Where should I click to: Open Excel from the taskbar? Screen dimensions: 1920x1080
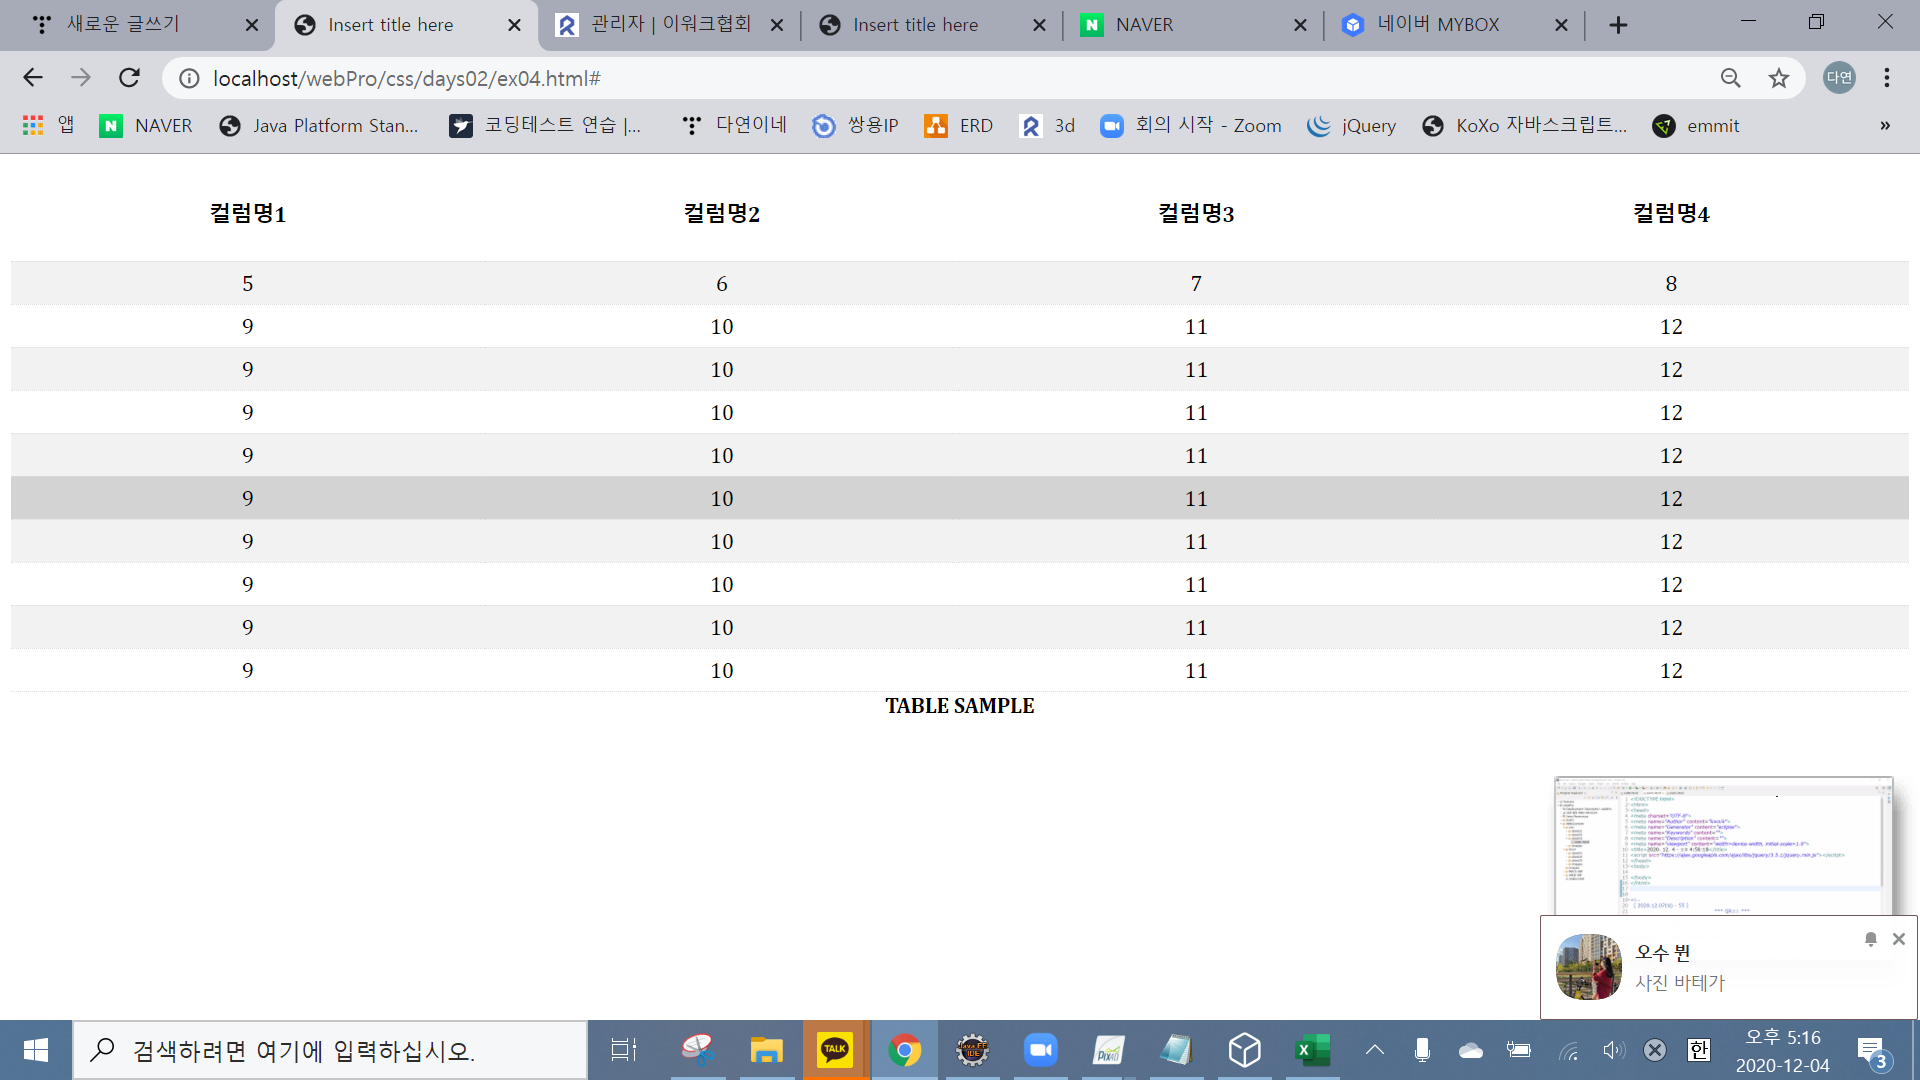coord(1312,1050)
